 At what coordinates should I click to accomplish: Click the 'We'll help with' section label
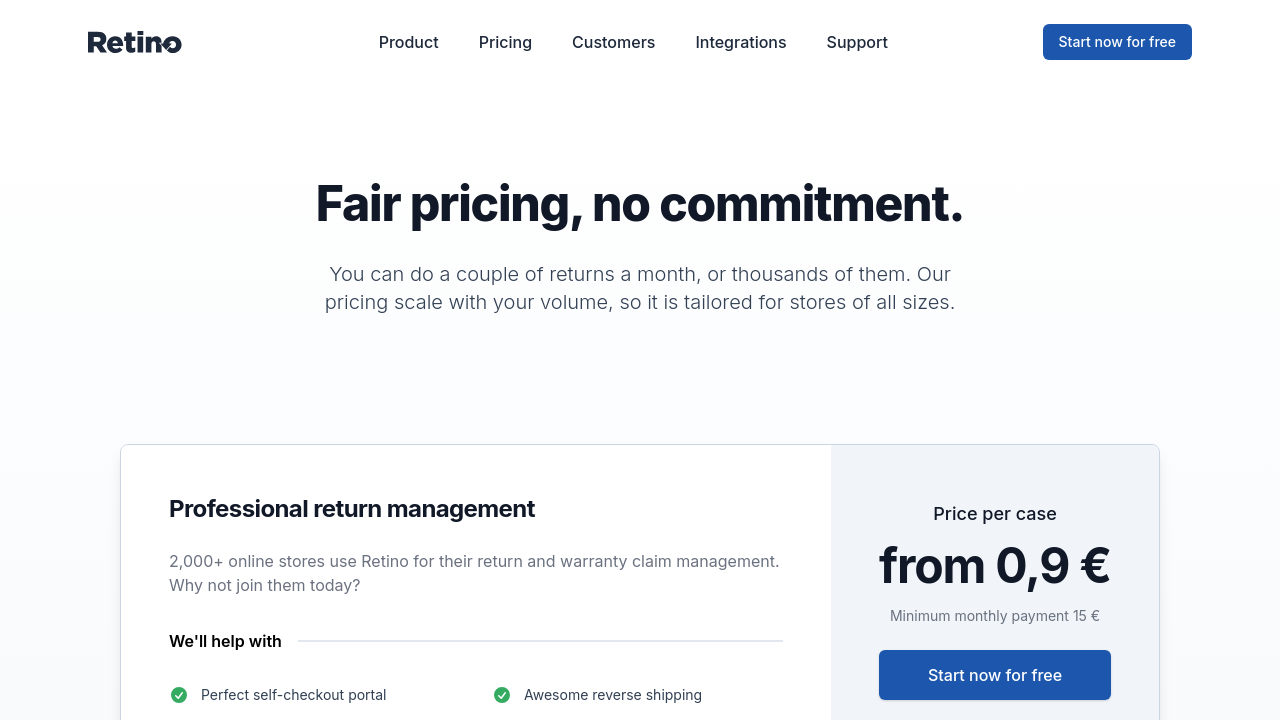pos(225,641)
